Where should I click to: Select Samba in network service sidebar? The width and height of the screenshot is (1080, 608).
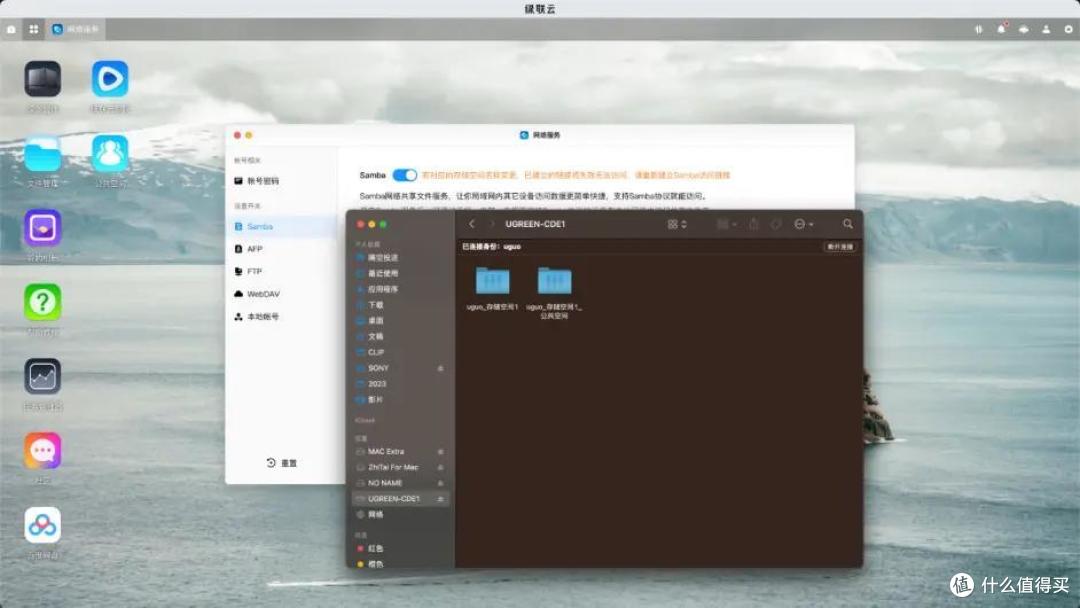(x=281, y=227)
